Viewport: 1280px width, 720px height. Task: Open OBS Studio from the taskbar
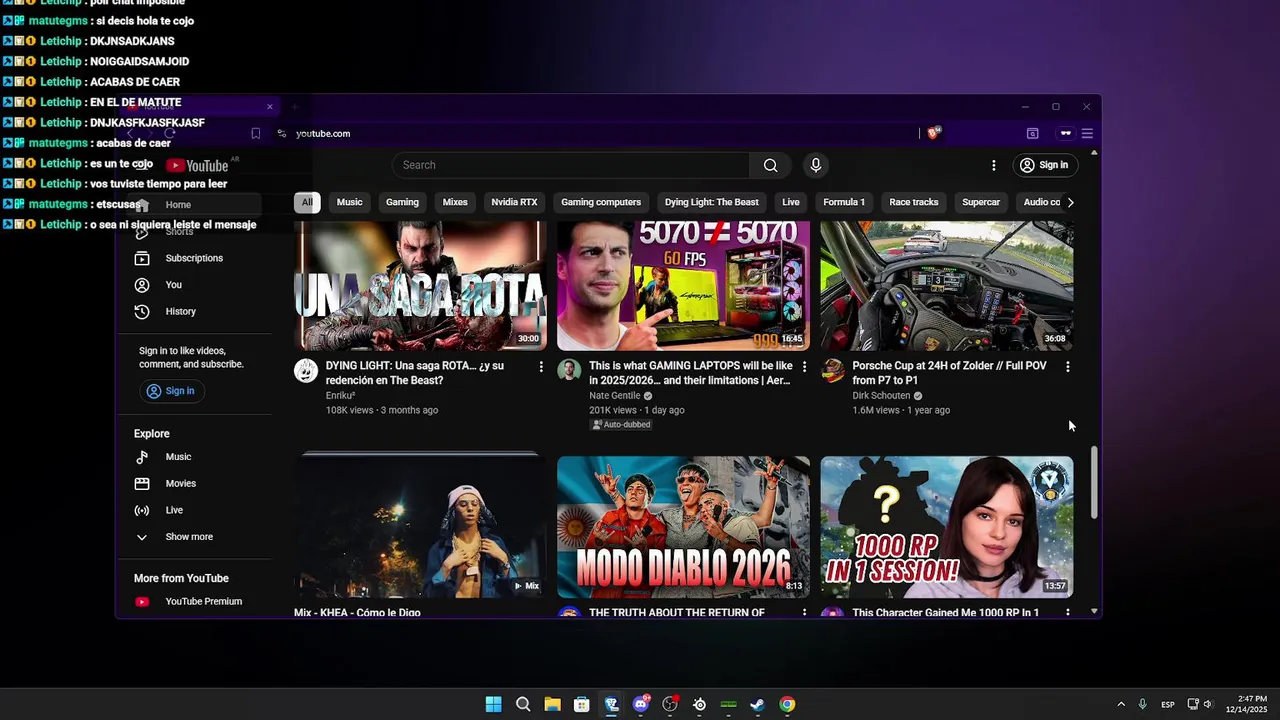(x=670, y=704)
